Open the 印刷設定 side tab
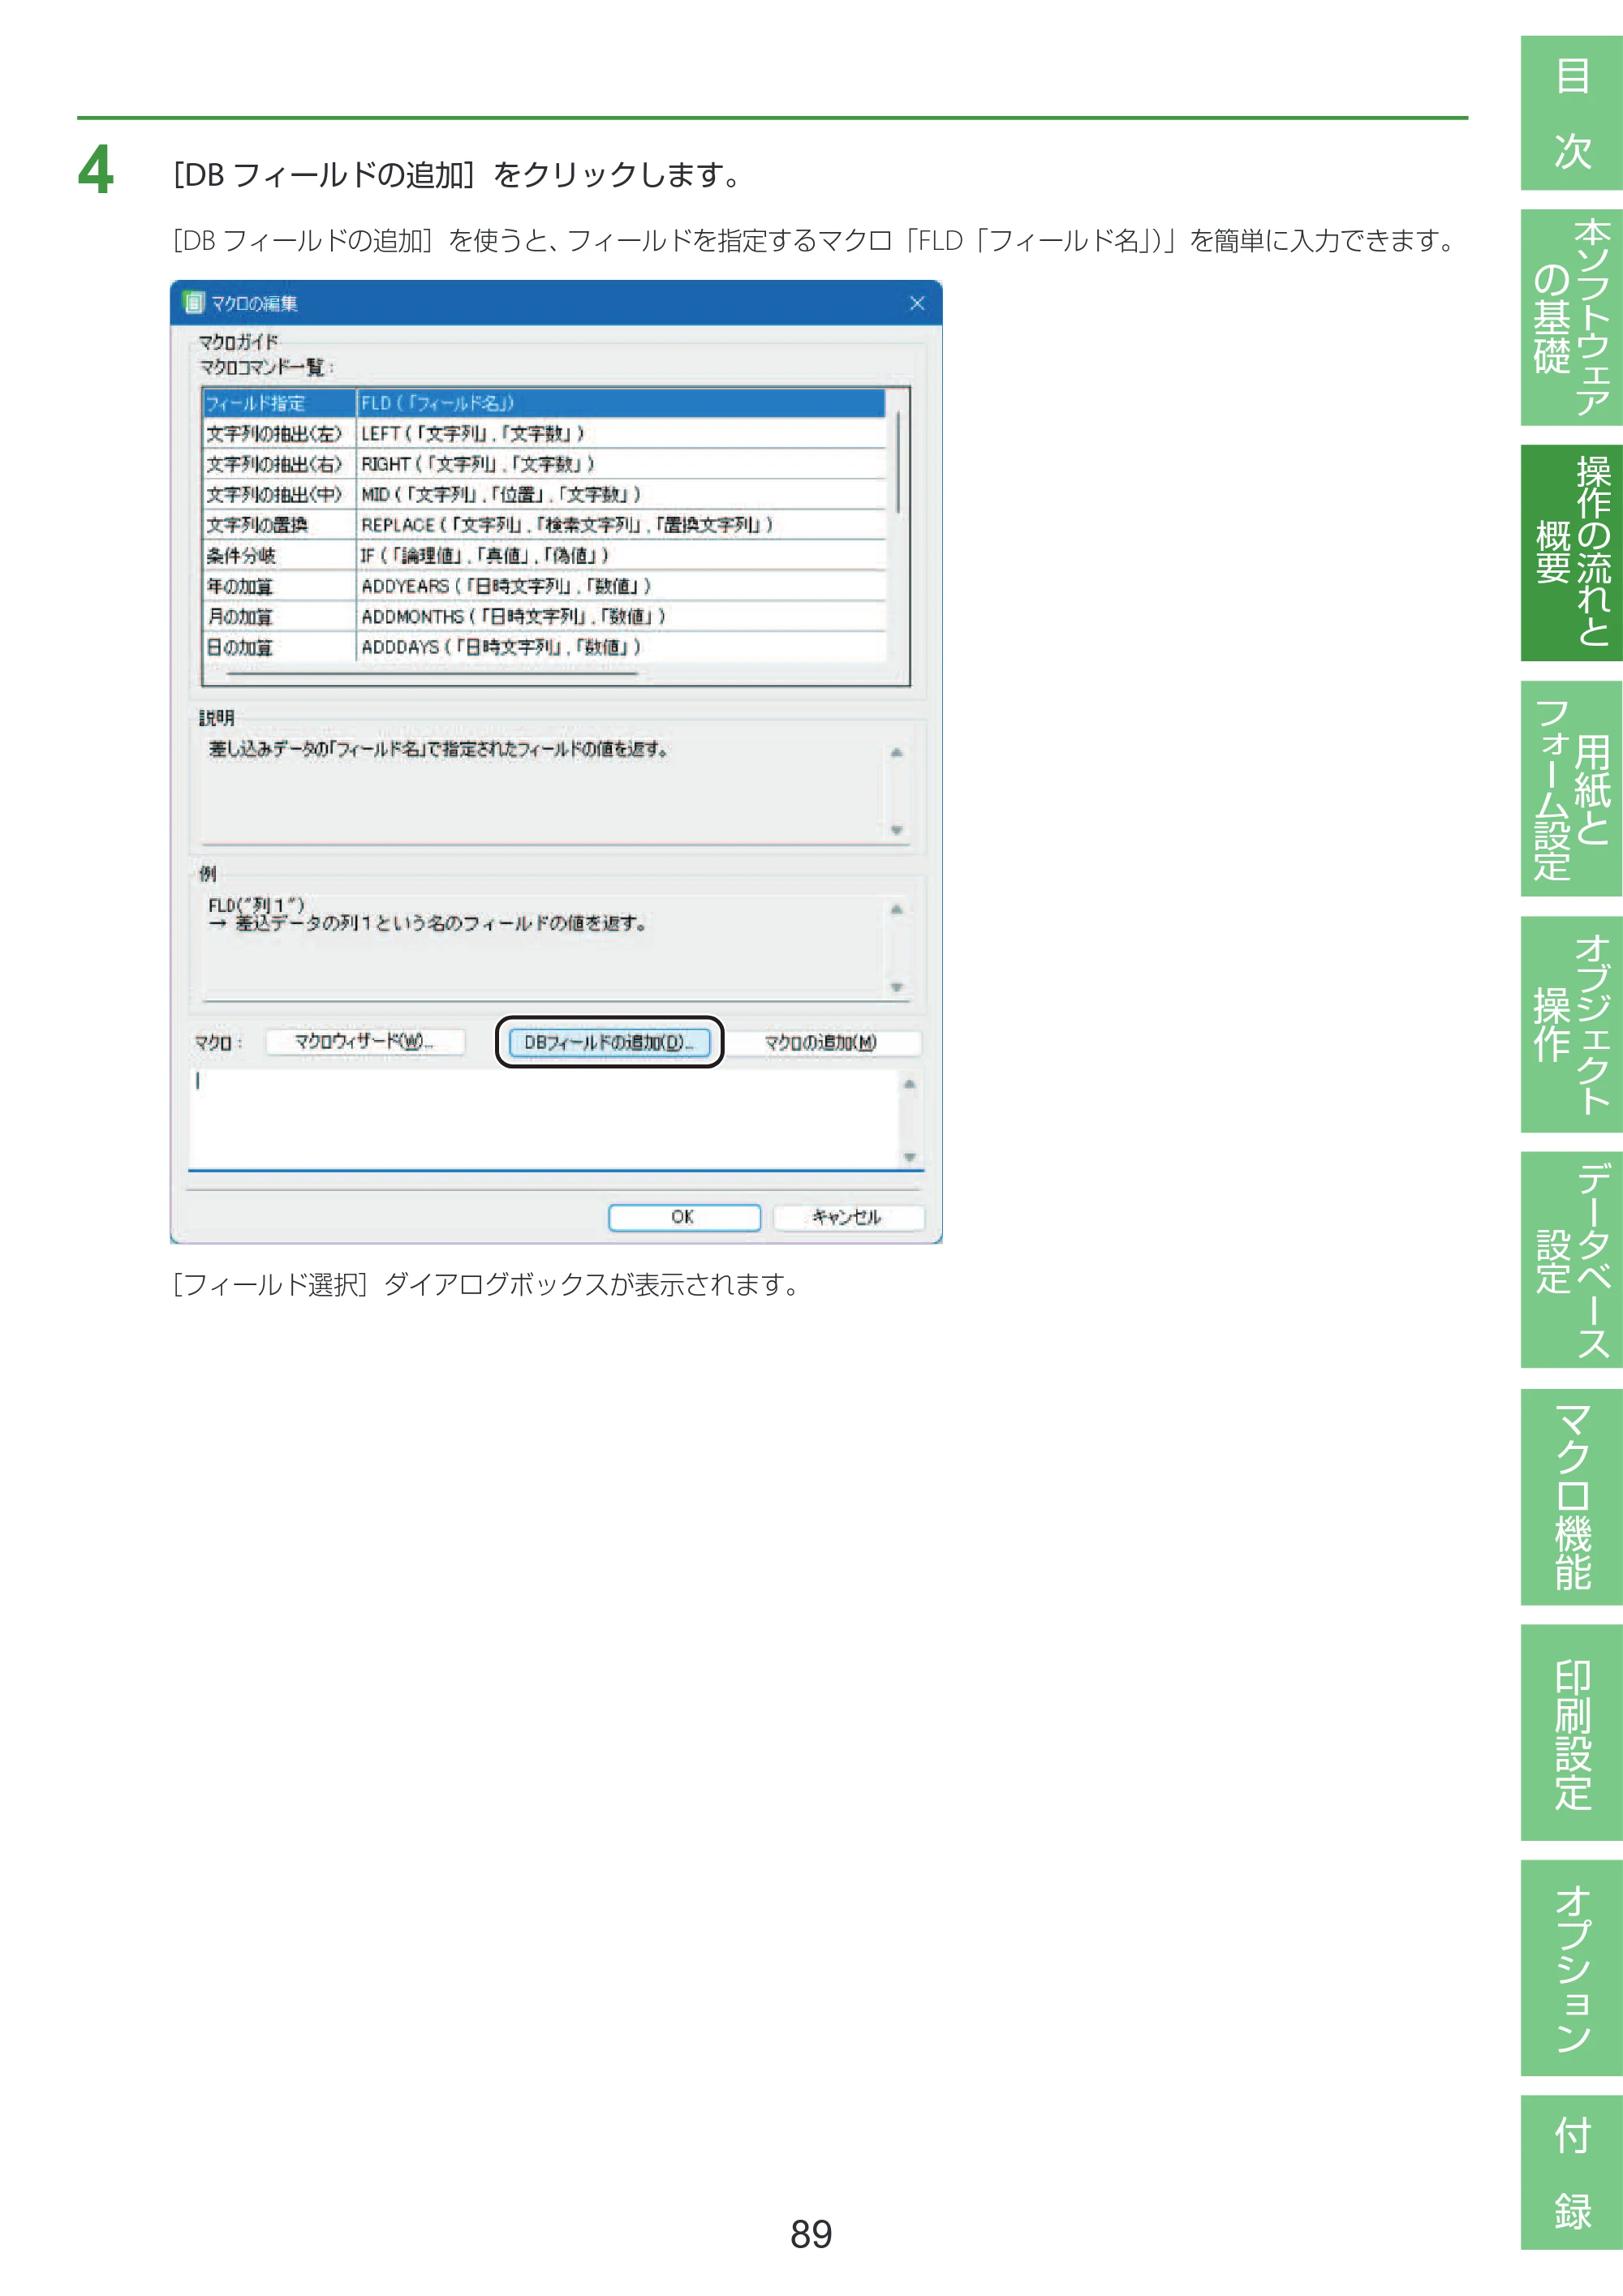Image resolution: width=1623 pixels, height=2296 pixels. click(x=1571, y=1733)
